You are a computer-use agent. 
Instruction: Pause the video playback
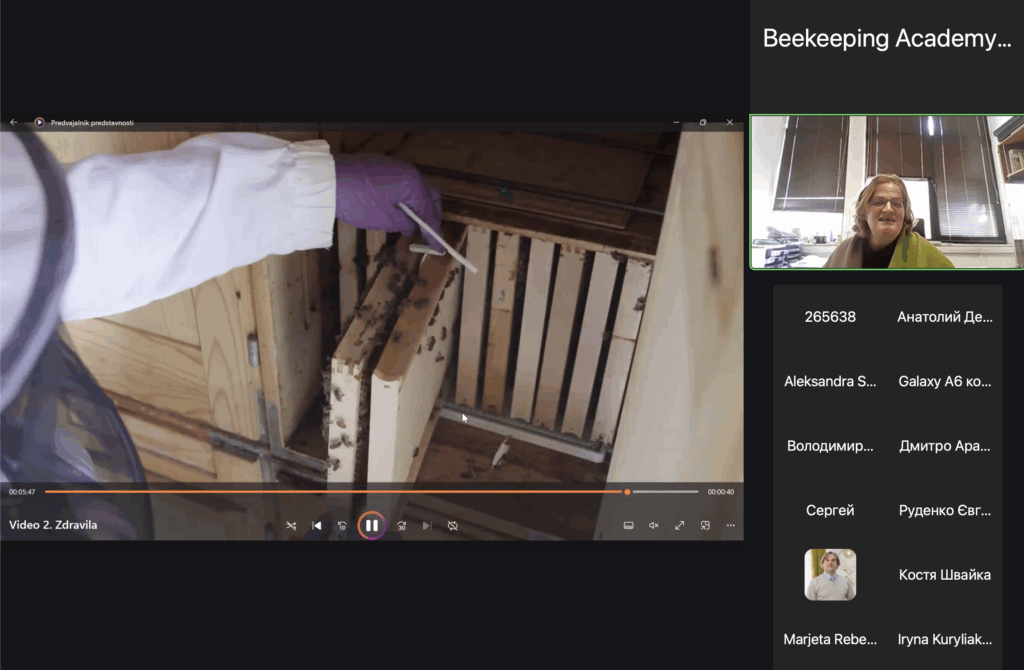(x=371, y=525)
